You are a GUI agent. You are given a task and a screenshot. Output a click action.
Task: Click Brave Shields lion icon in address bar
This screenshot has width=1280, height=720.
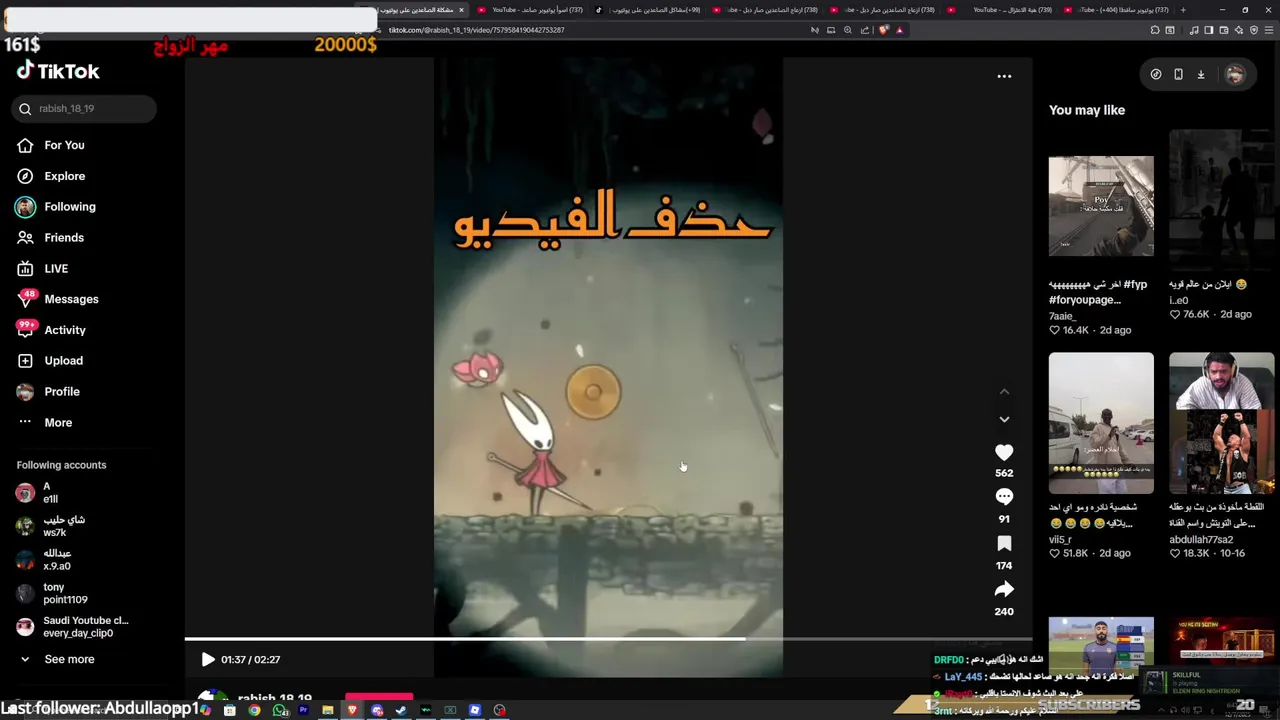coord(884,30)
